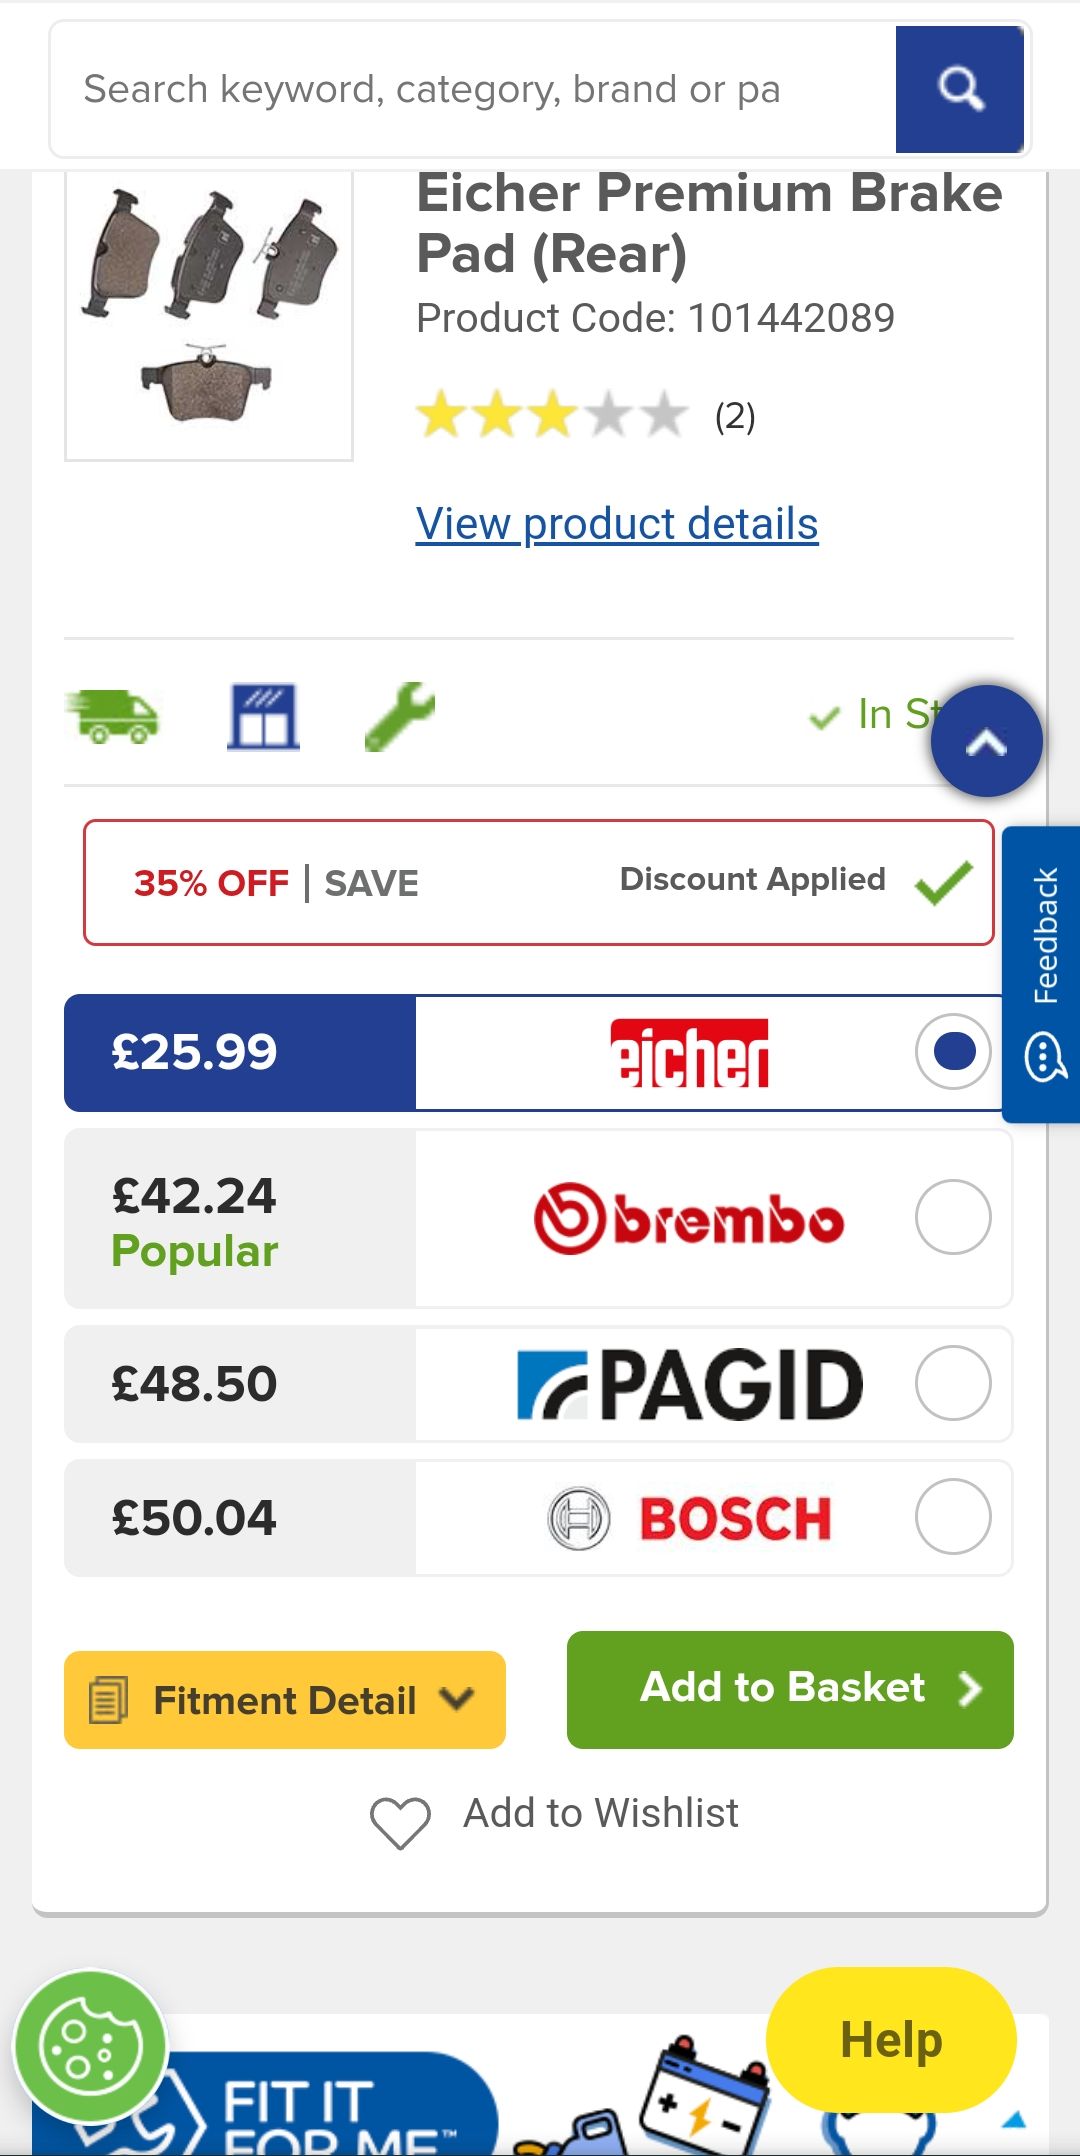Tap the green wrench fitting icon
Screen dimensions: 1080x2156
point(400,716)
